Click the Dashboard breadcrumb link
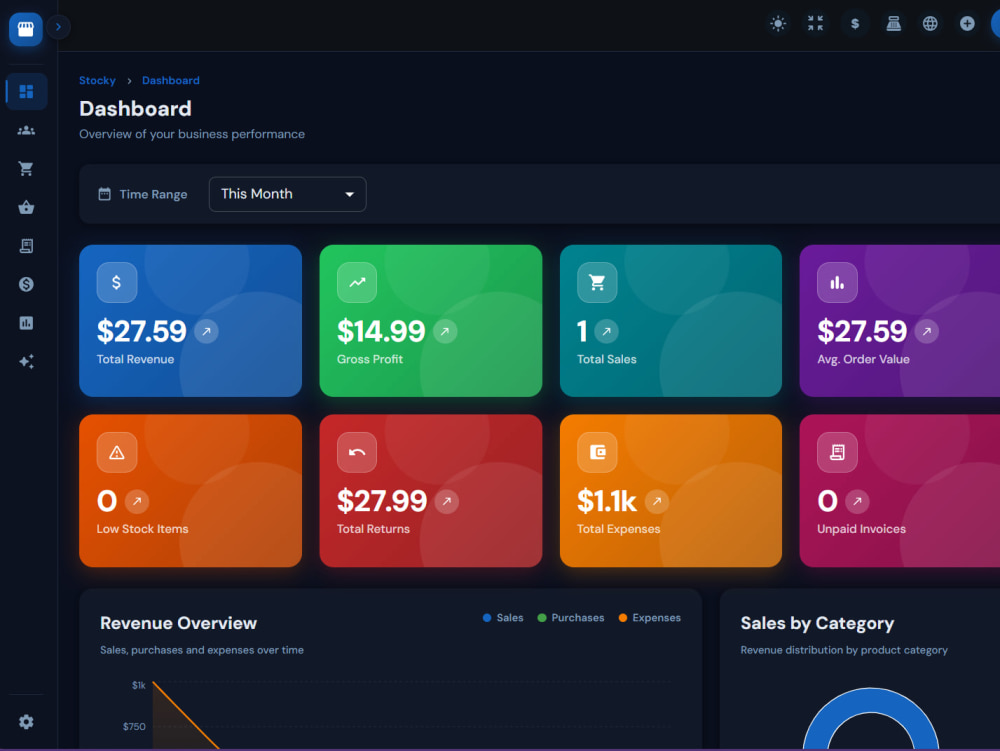Viewport: 1000px width, 751px height. [171, 80]
